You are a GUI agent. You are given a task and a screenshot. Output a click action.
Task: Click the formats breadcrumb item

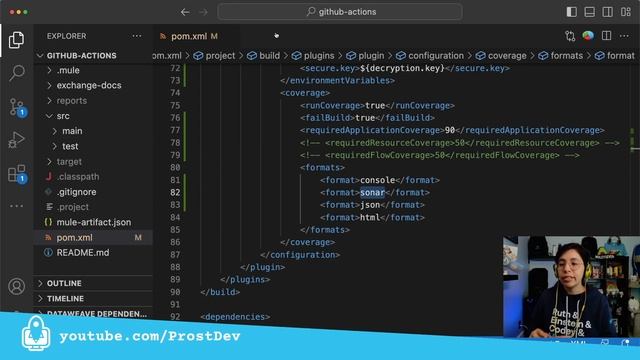click(x=561, y=56)
